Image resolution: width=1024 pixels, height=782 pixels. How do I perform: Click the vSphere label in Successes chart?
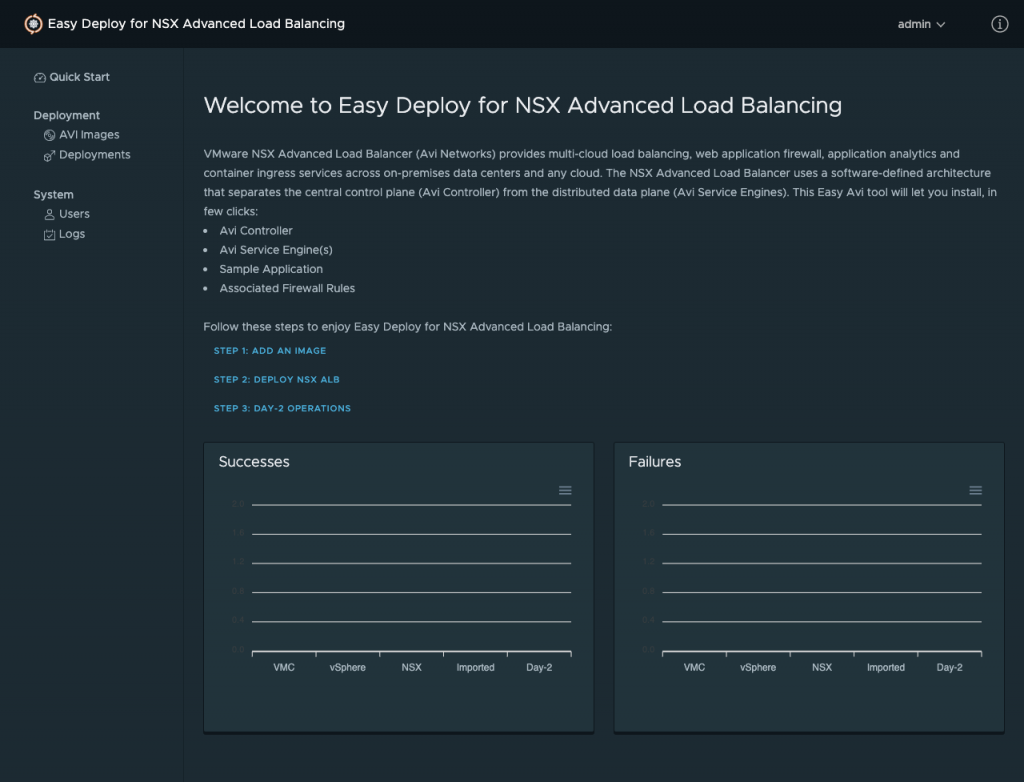click(347, 668)
